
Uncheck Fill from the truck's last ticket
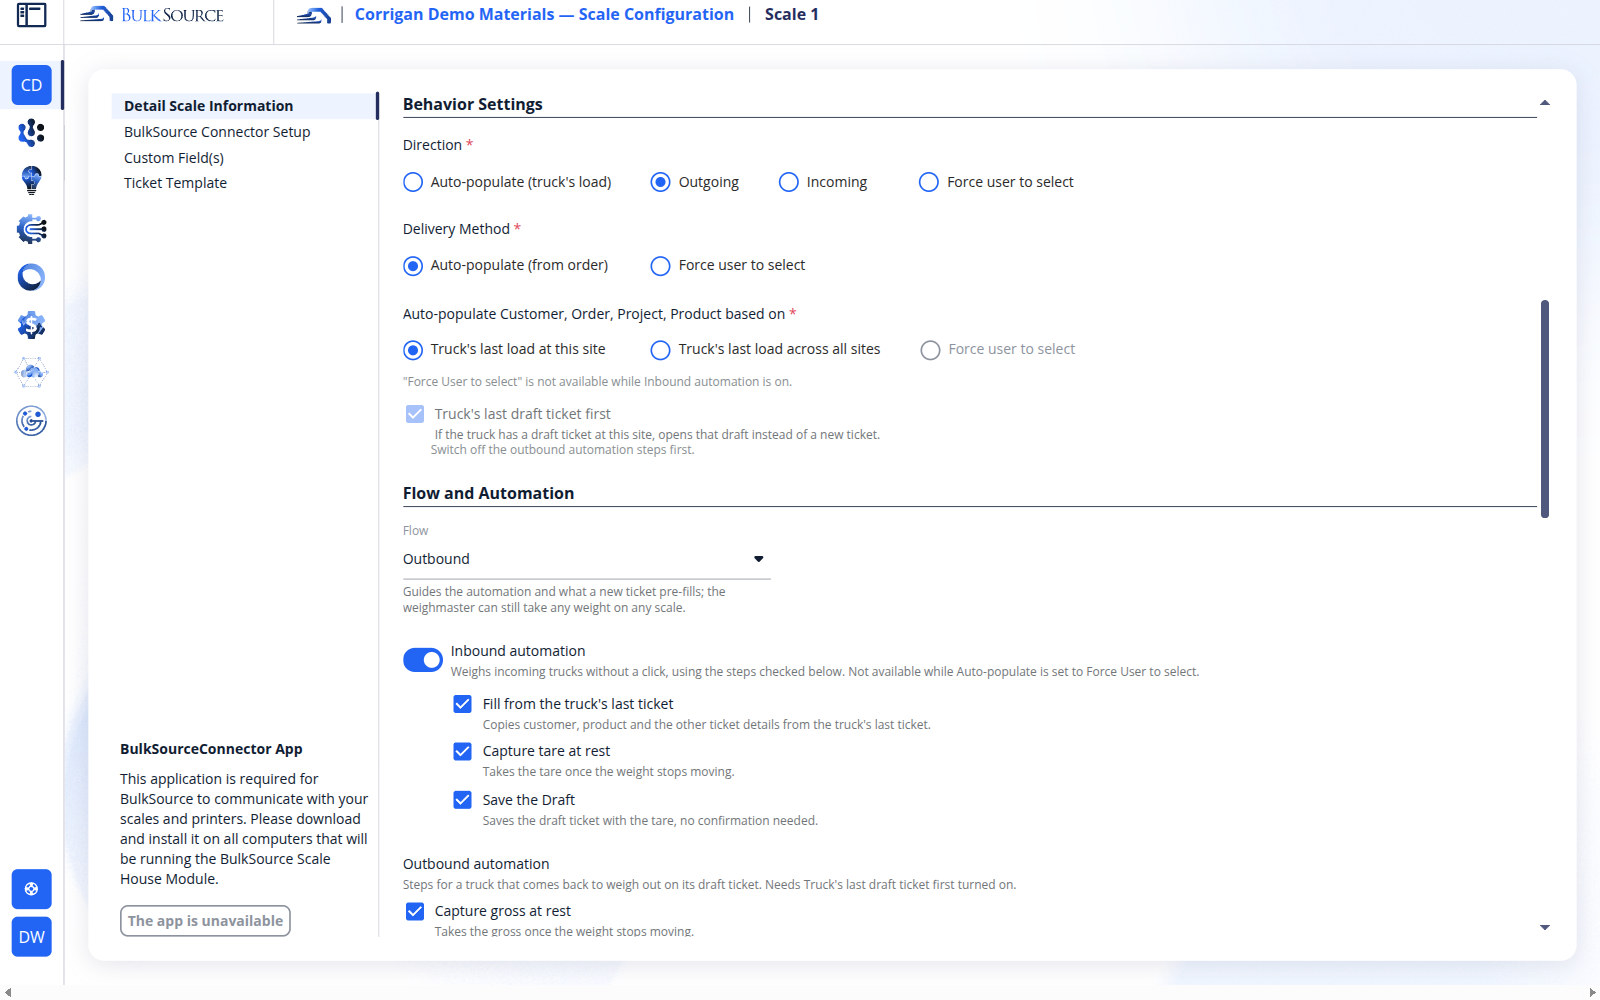pyautogui.click(x=462, y=704)
